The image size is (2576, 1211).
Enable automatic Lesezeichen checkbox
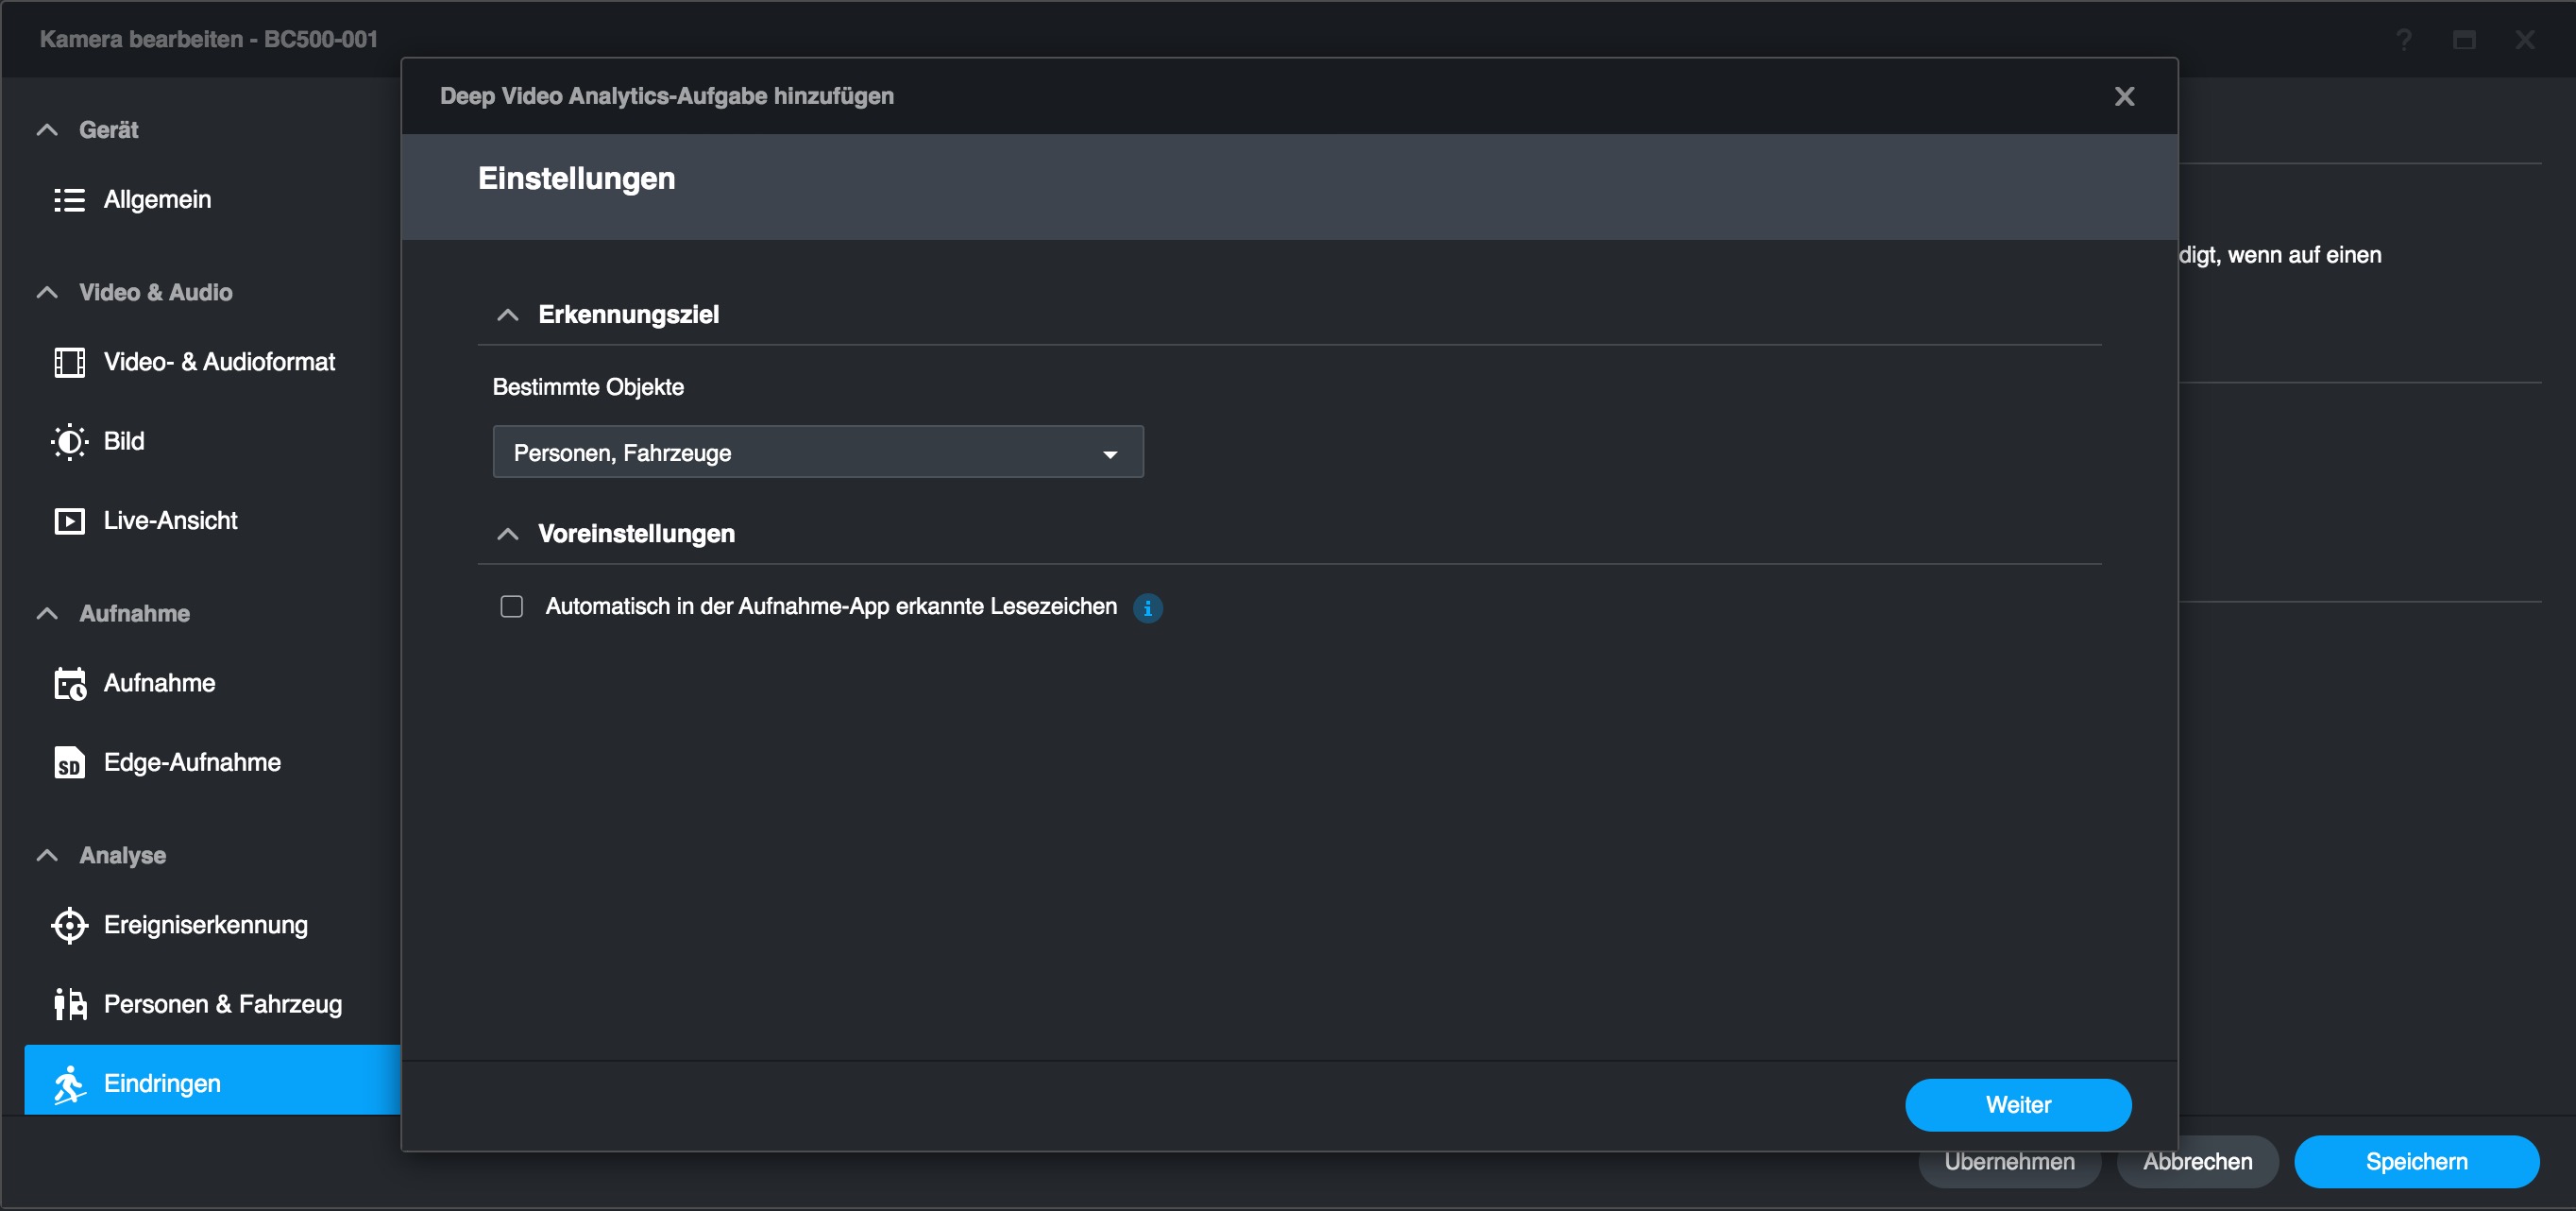[x=512, y=607]
